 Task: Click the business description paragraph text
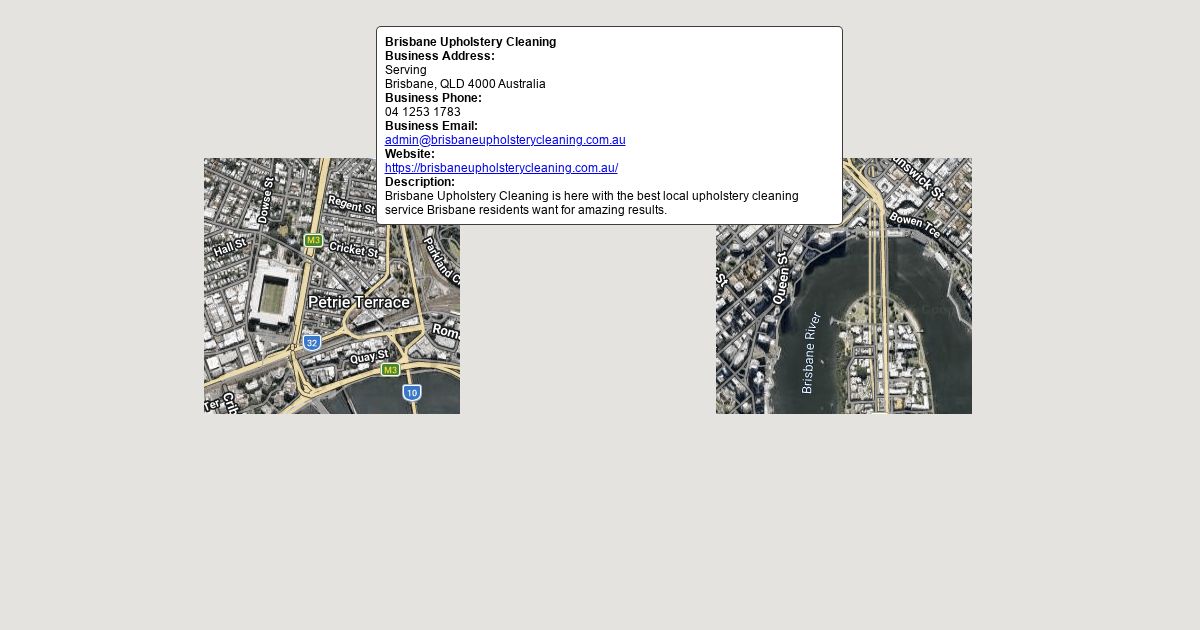tap(591, 203)
